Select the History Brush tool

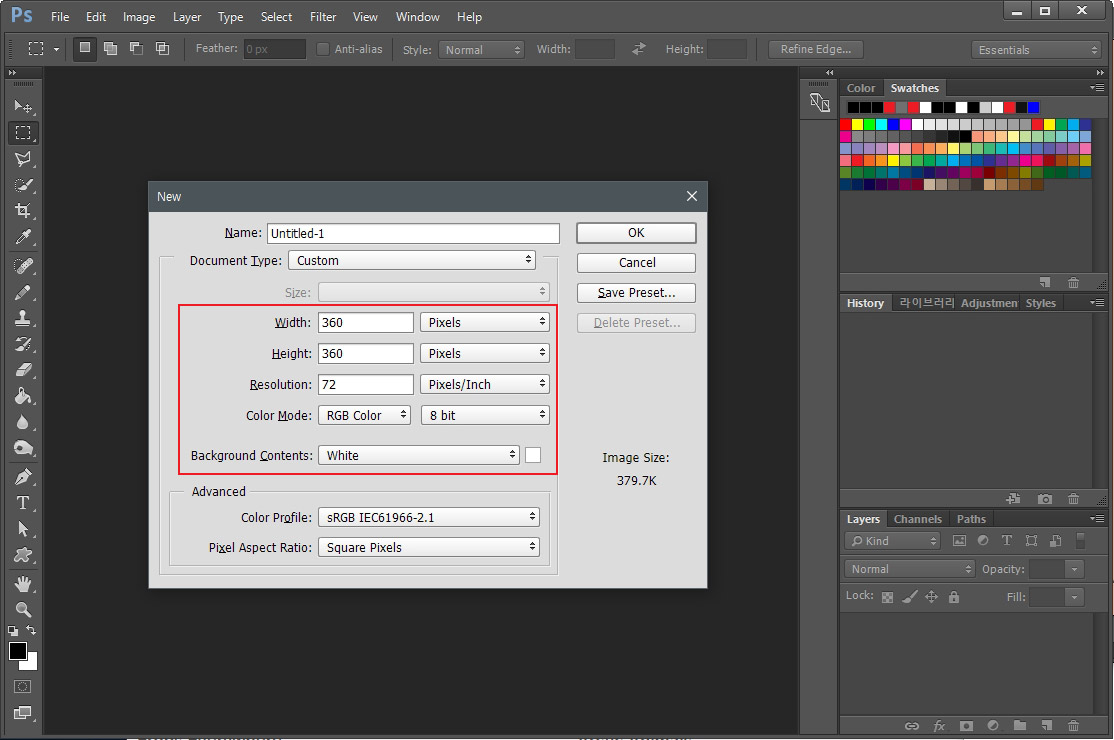(x=23, y=344)
